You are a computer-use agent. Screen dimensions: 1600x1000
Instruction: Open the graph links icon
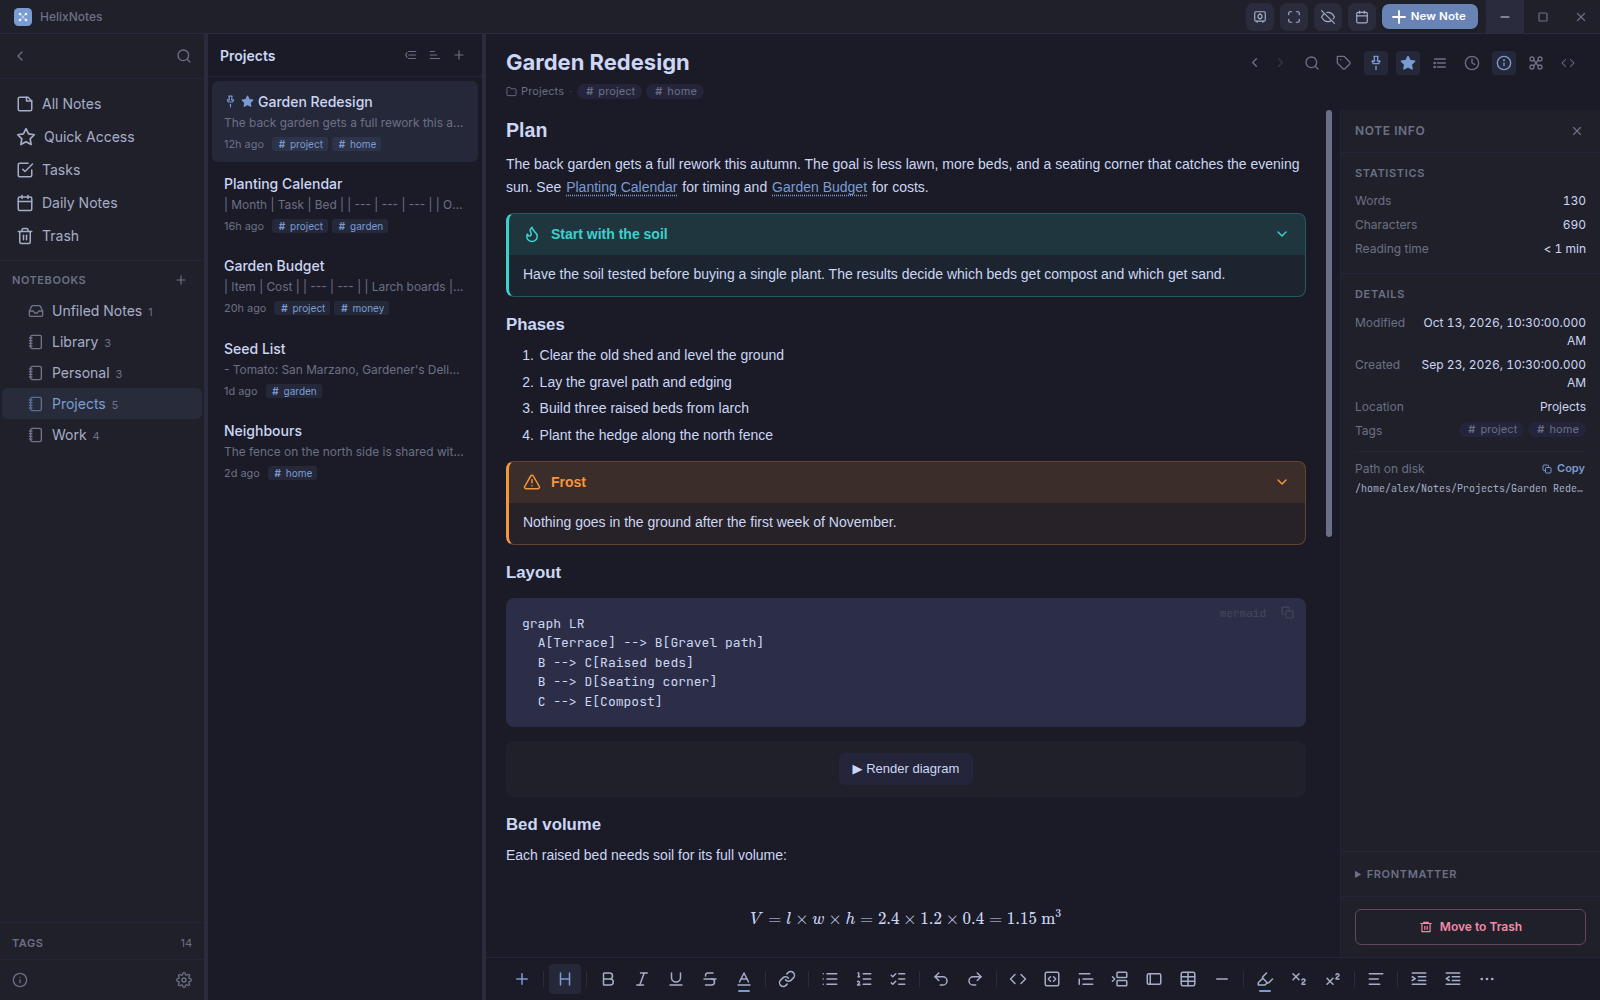tap(1536, 63)
